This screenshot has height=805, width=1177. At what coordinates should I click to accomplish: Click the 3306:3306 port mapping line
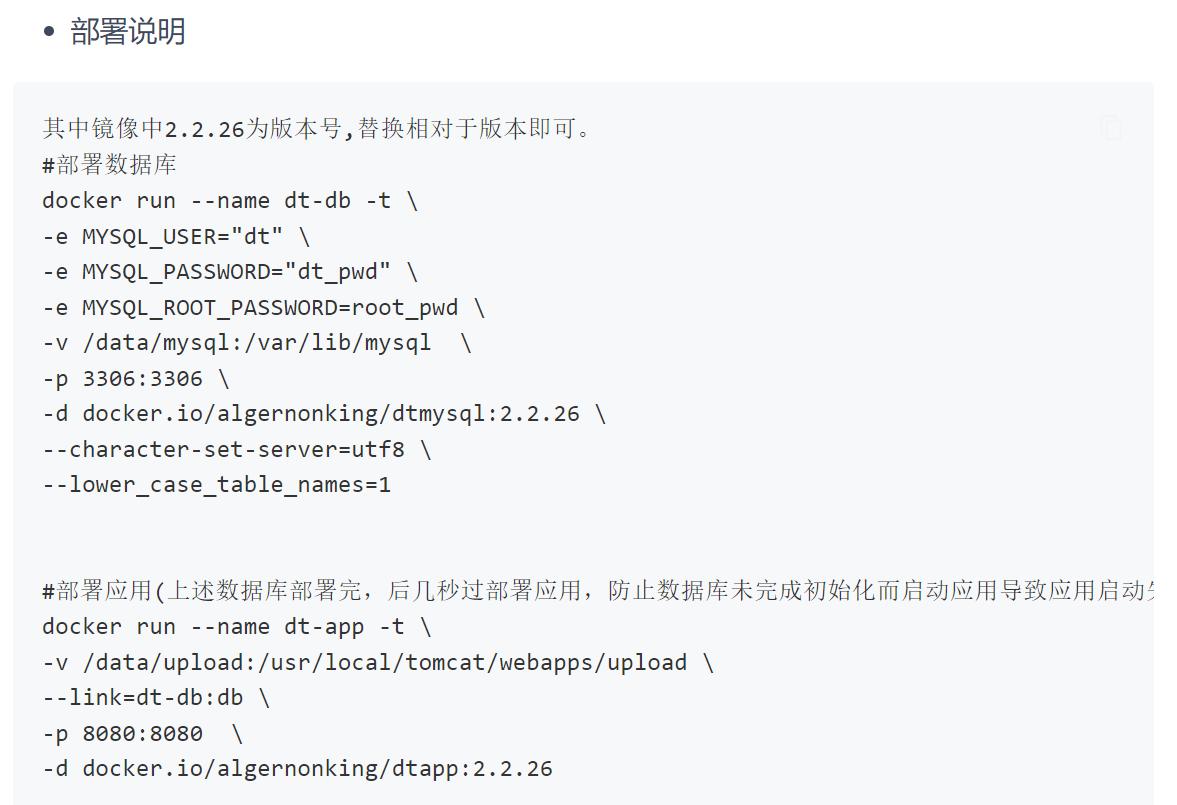[136, 379]
